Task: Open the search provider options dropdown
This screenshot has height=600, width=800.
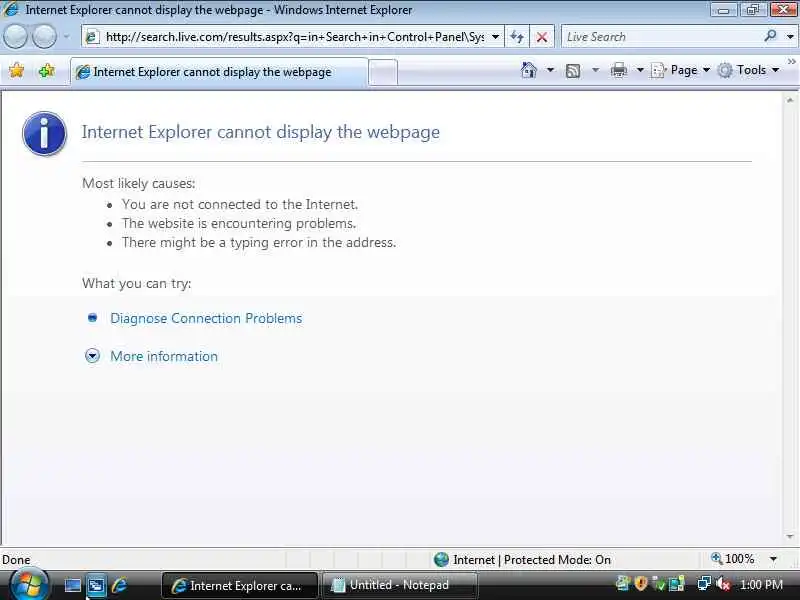Action: 790,37
